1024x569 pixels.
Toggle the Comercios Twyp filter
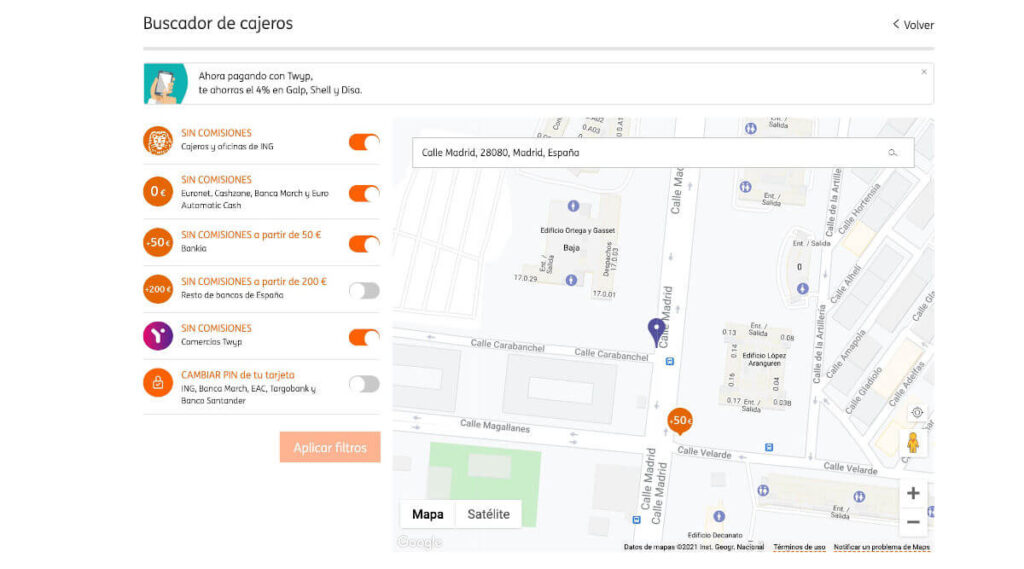pos(364,337)
